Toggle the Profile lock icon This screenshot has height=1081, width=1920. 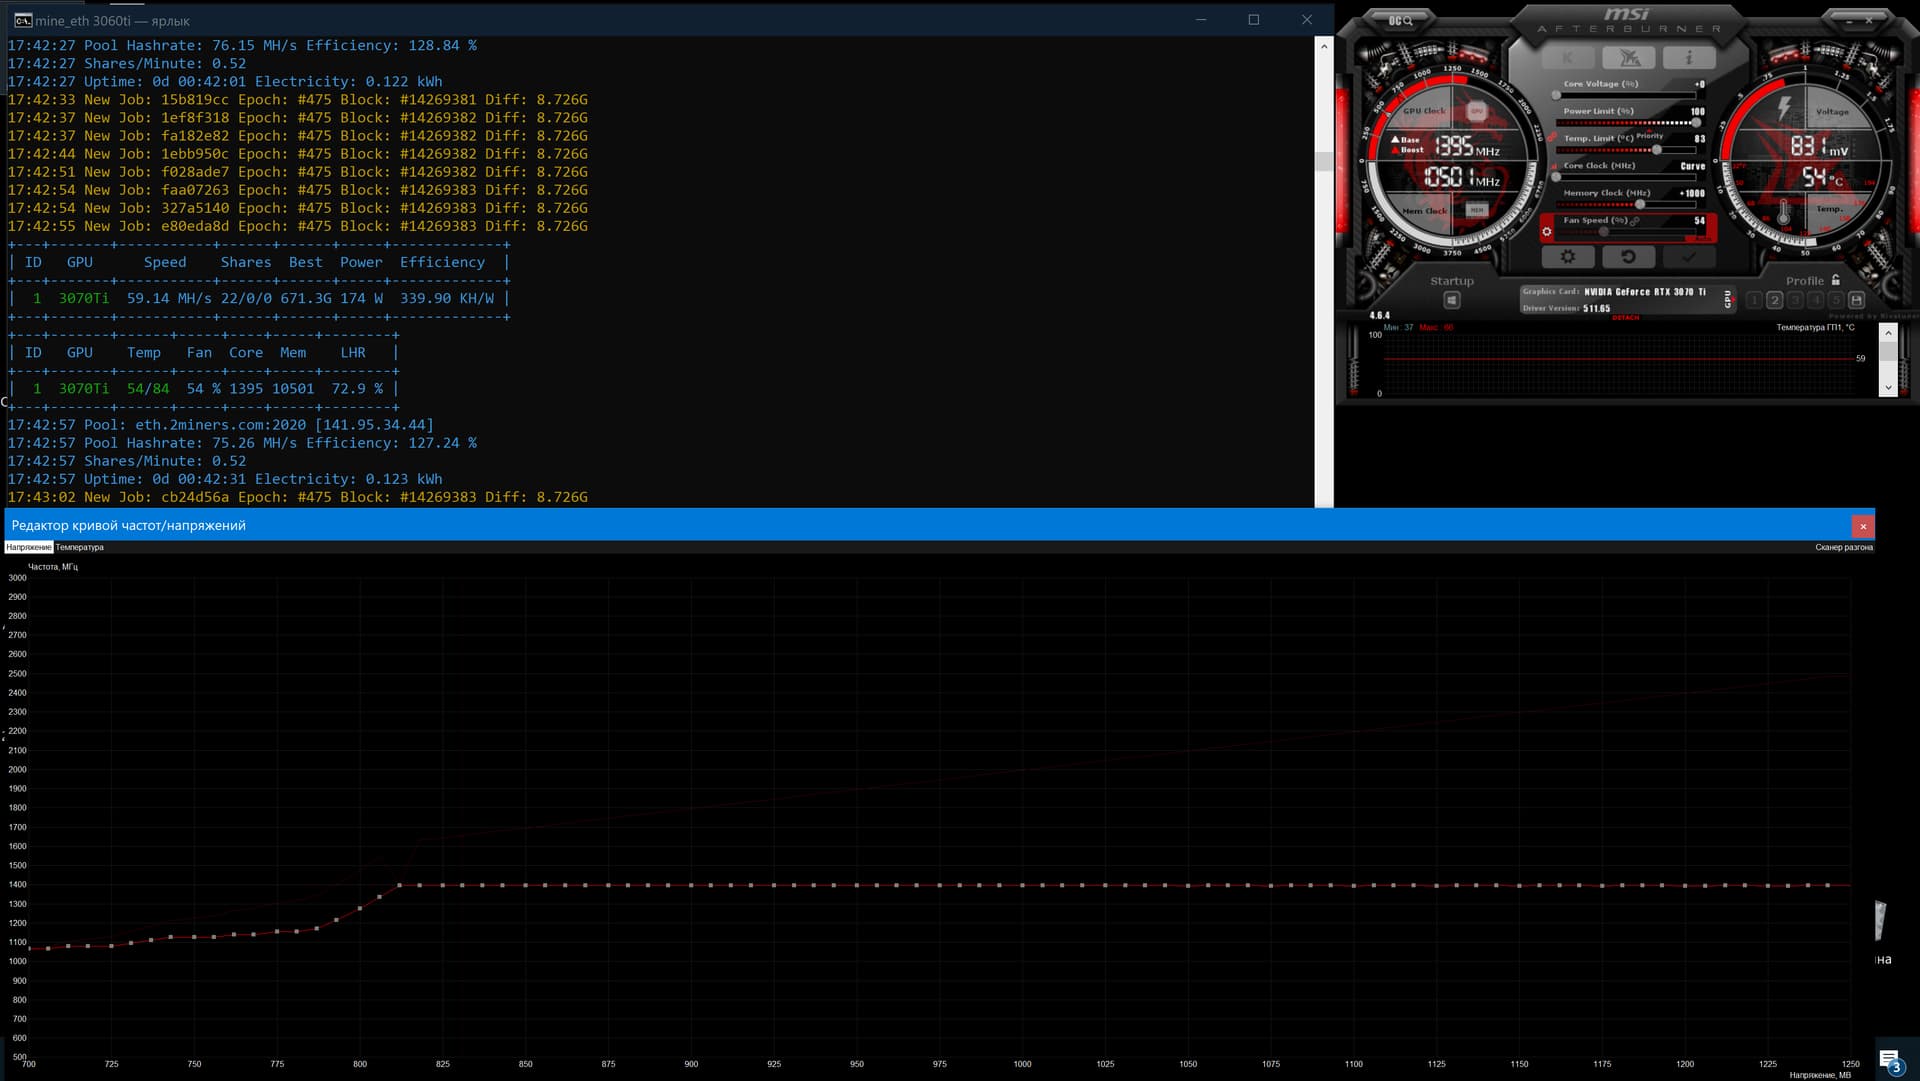(x=1835, y=280)
